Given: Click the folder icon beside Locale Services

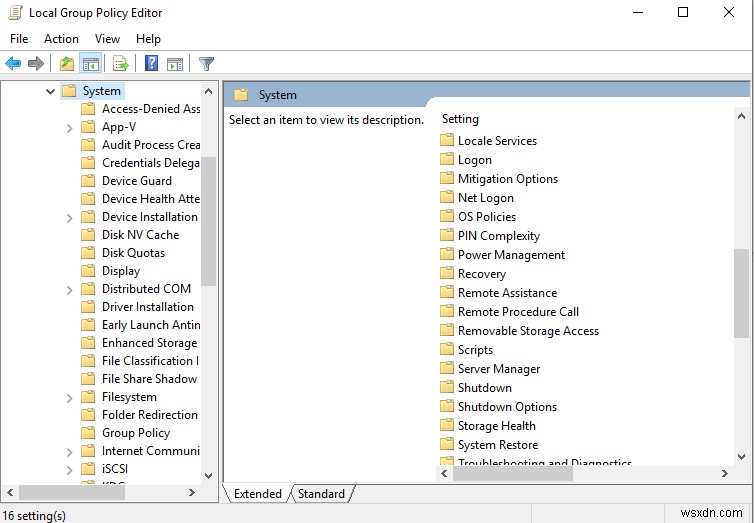Looking at the screenshot, I should (447, 140).
